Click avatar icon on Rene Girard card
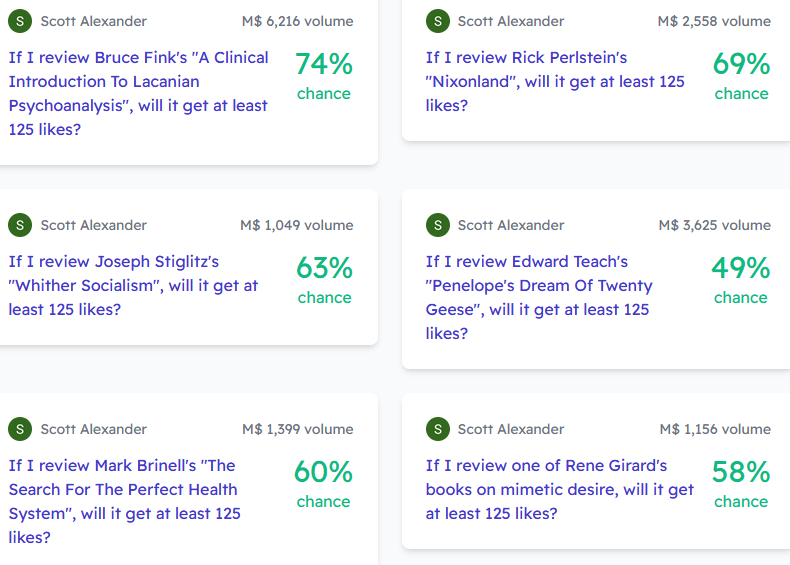 (438, 429)
